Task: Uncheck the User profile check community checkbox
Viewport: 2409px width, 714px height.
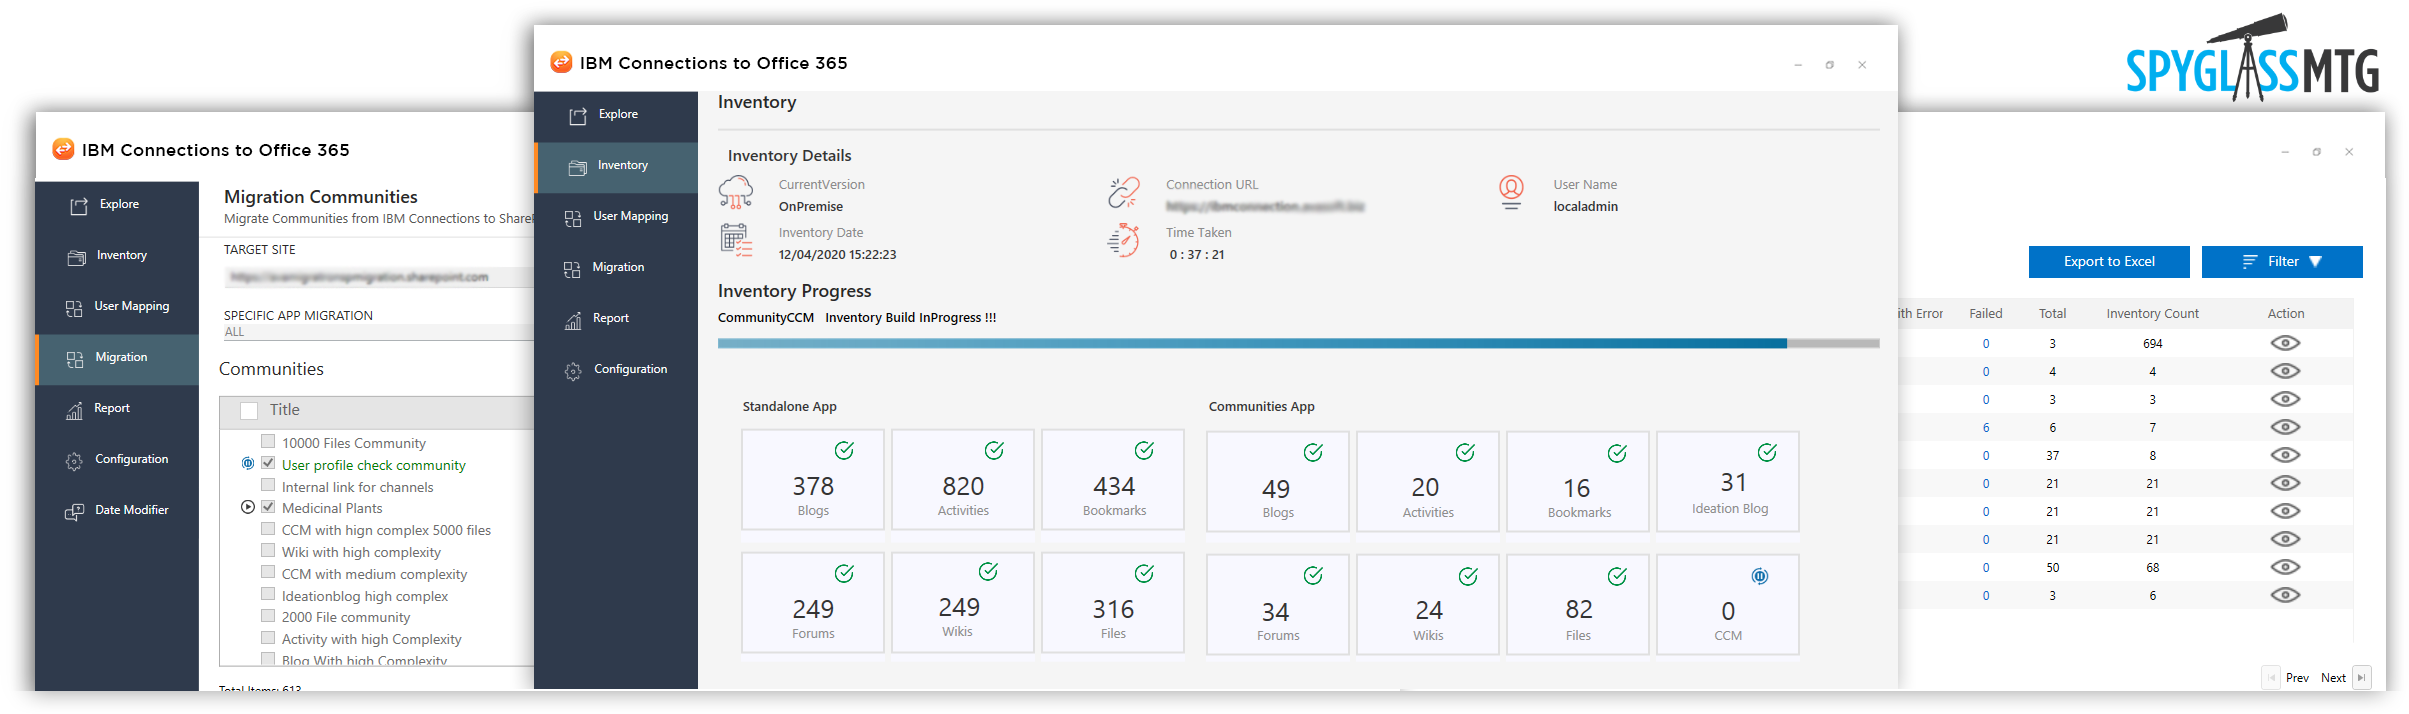Action: tap(268, 463)
